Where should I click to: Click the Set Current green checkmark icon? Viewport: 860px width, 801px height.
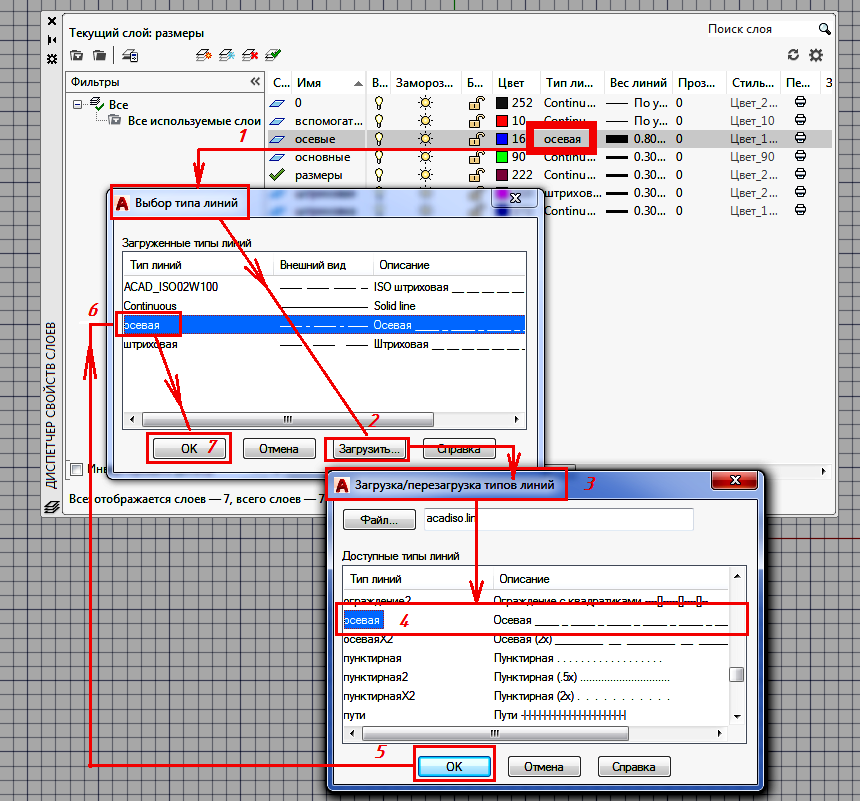pyautogui.click(x=273, y=54)
